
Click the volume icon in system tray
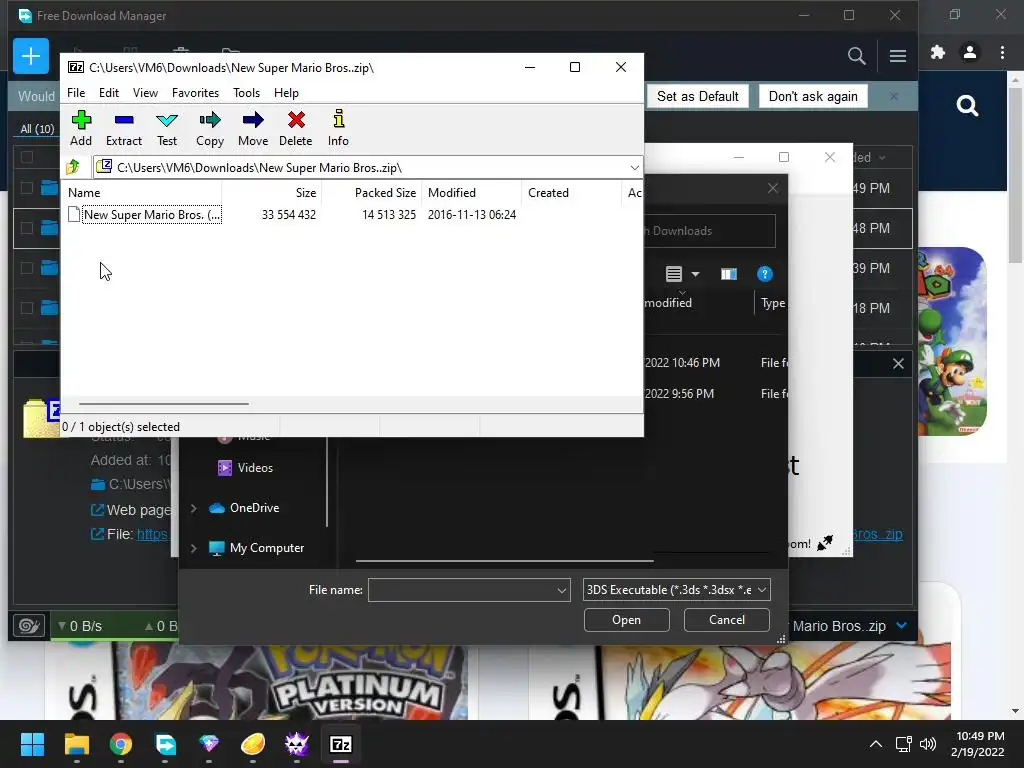point(928,744)
